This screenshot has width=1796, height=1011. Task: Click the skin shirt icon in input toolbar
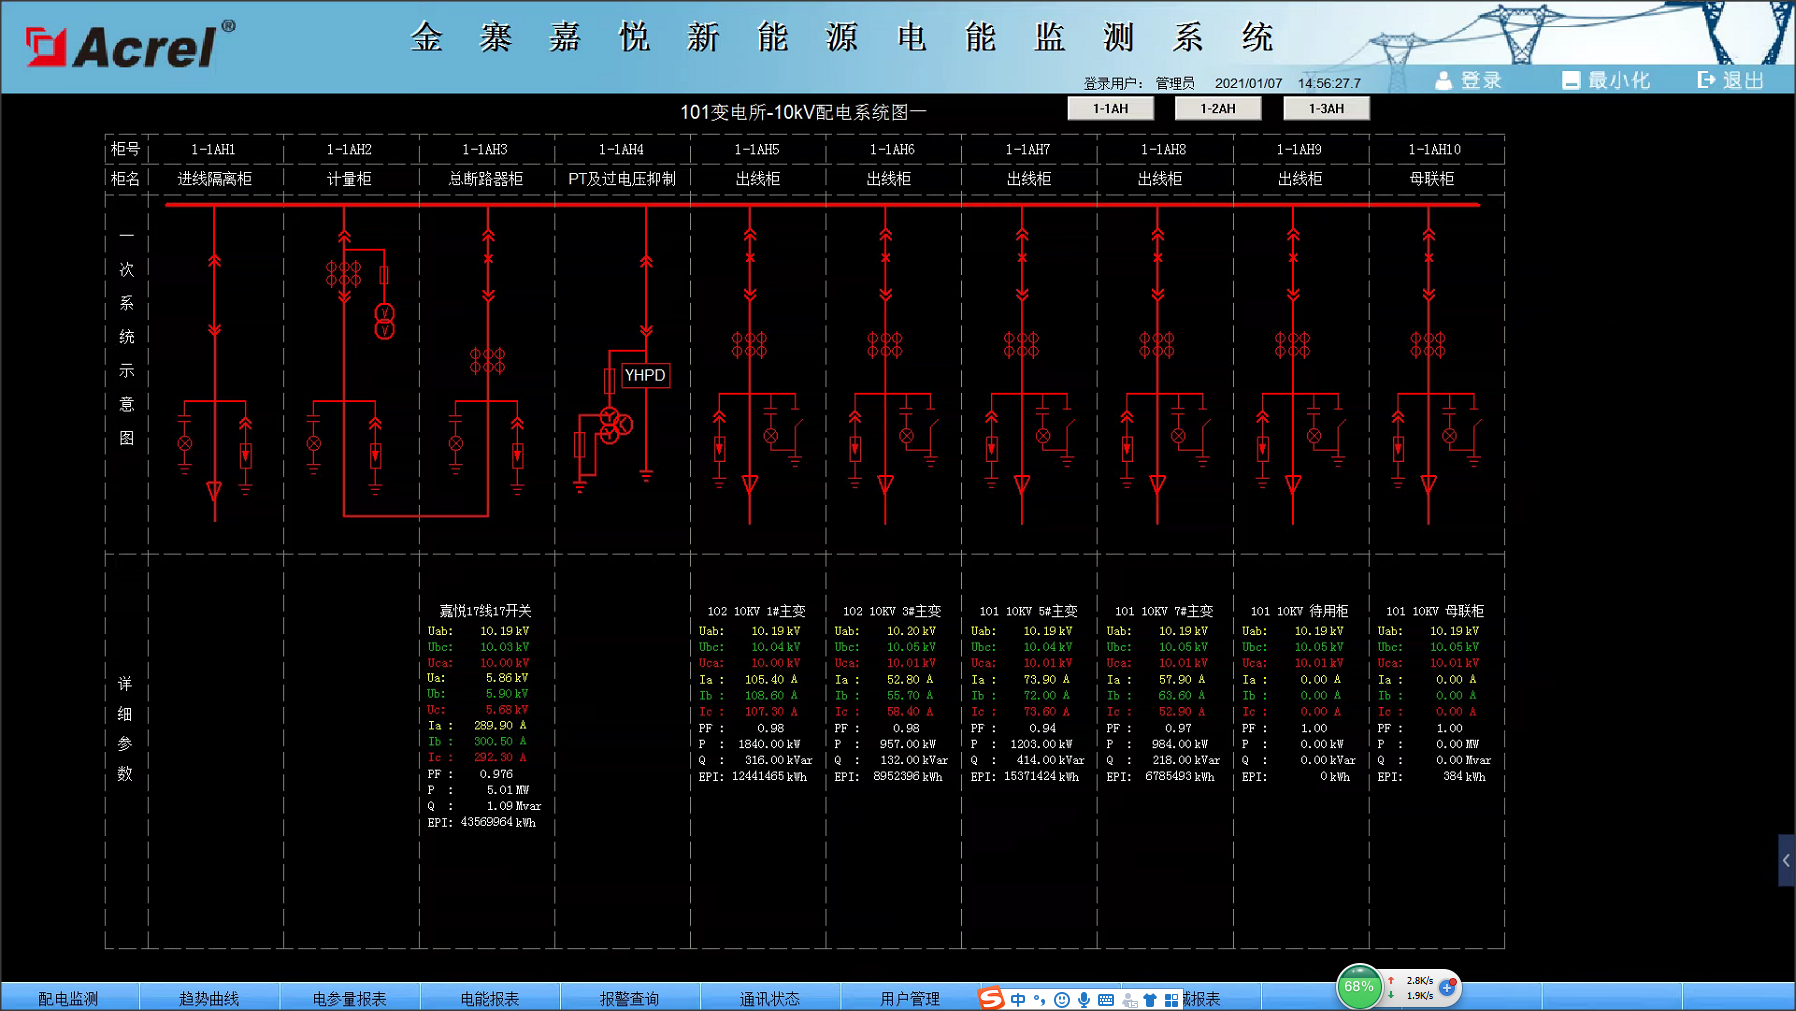point(1150,999)
